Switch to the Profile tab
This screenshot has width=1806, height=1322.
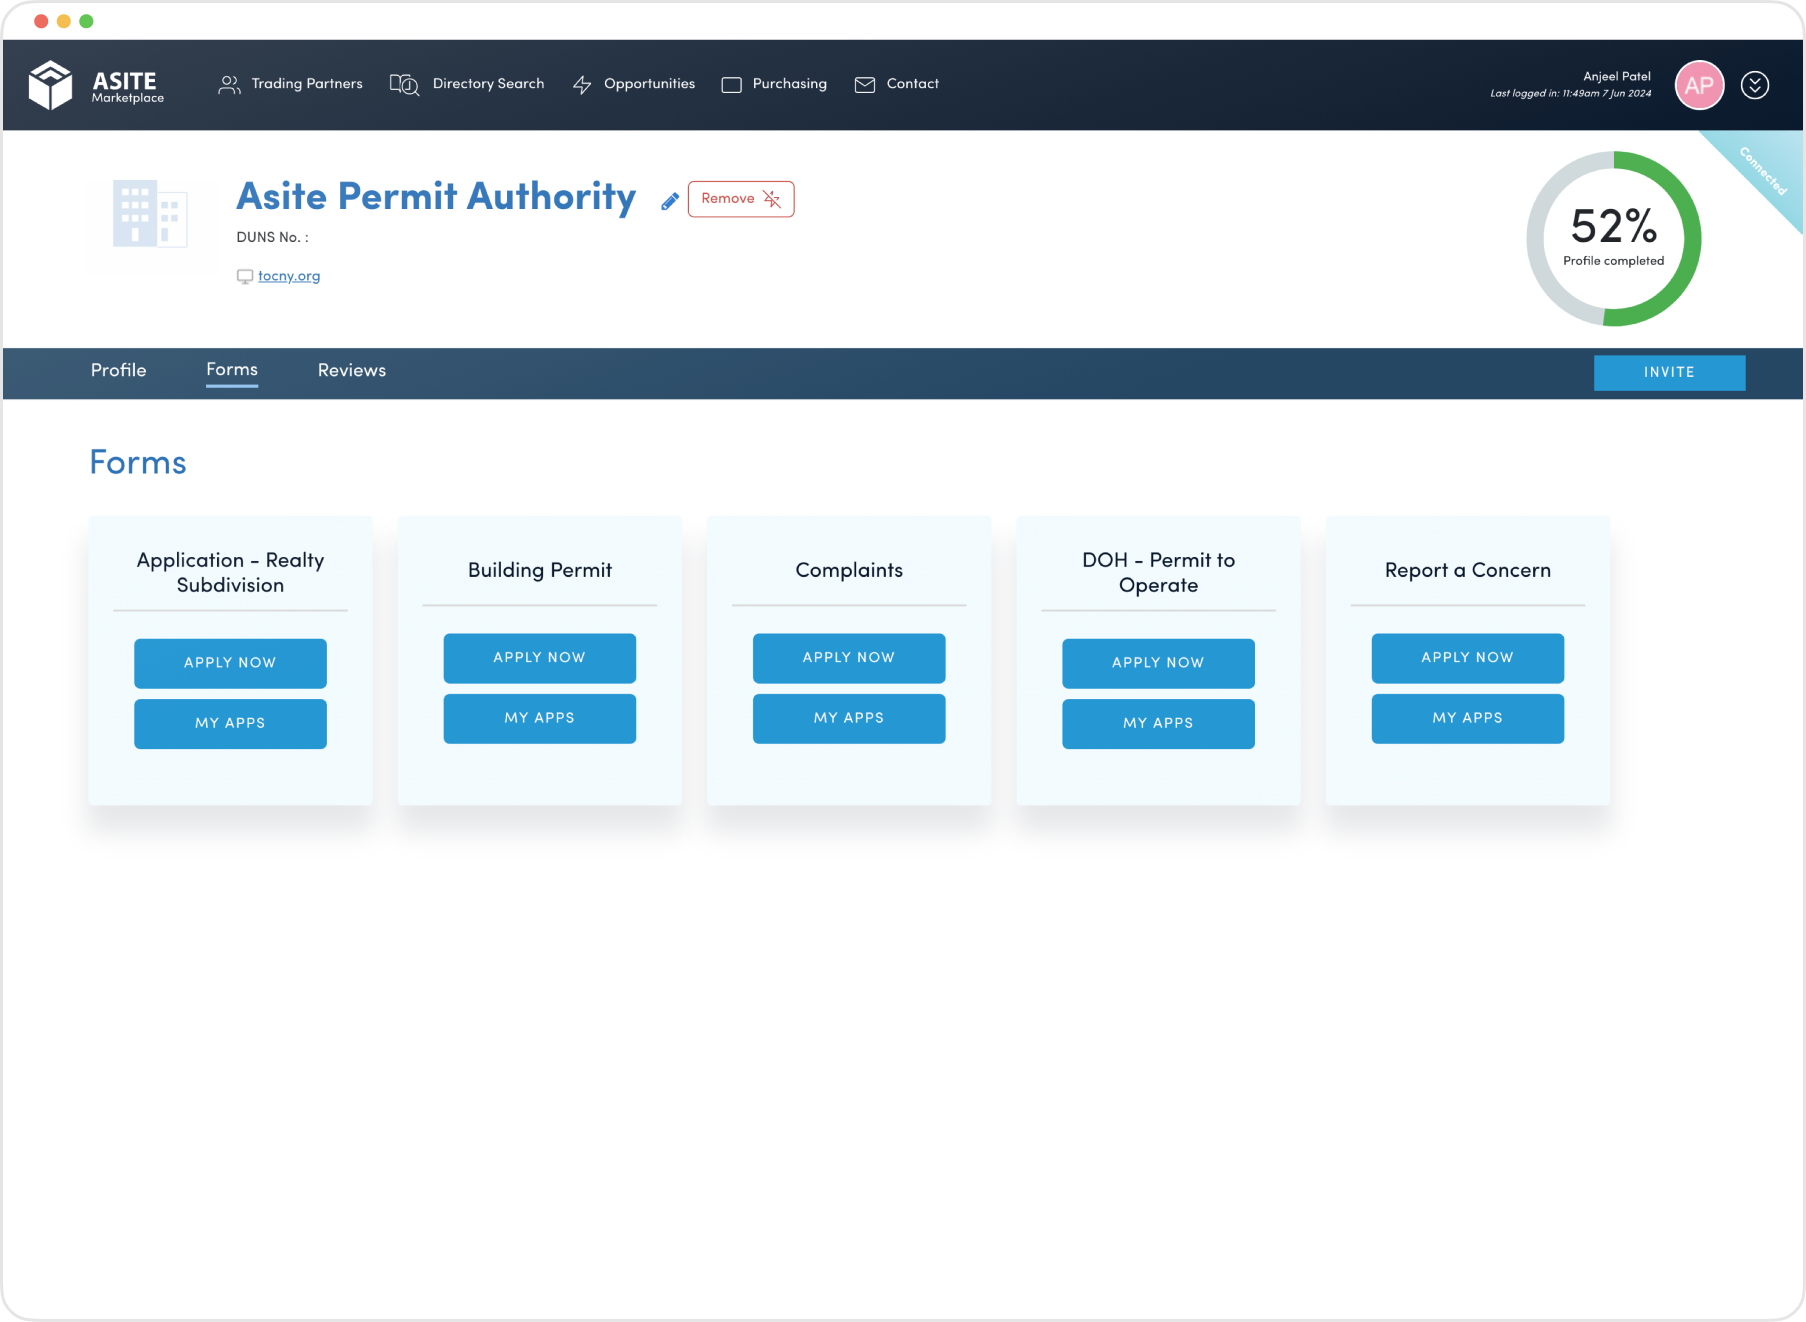[x=118, y=371]
